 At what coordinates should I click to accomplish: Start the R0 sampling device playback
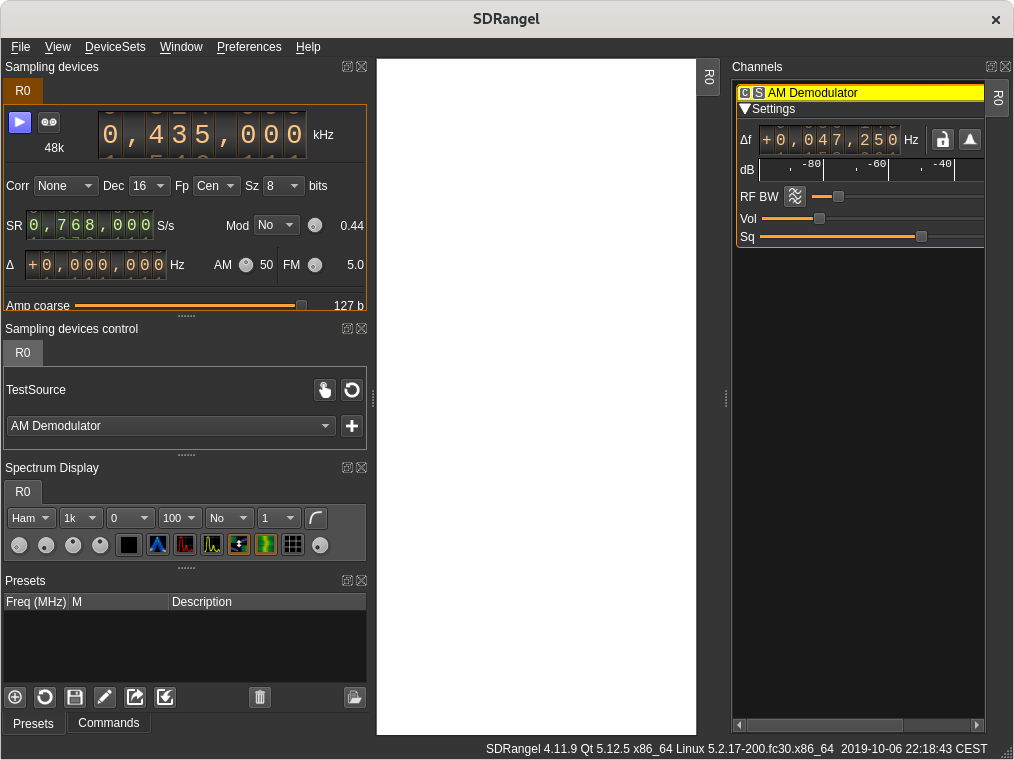coord(19,121)
